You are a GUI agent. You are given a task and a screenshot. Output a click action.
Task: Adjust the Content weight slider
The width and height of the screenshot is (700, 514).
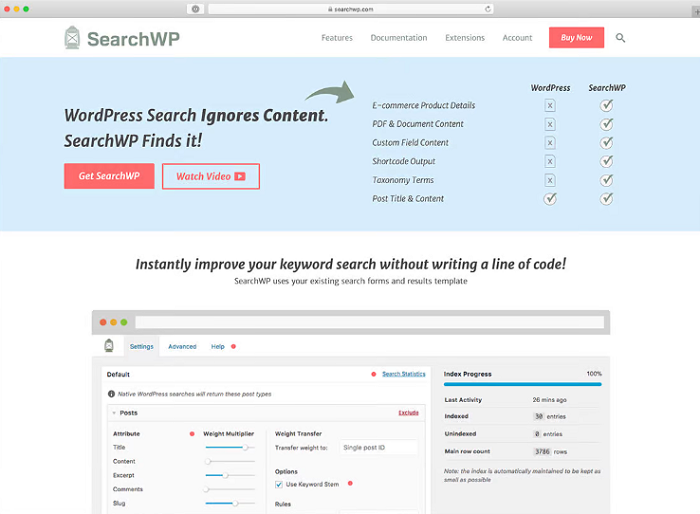pos(230,461)
